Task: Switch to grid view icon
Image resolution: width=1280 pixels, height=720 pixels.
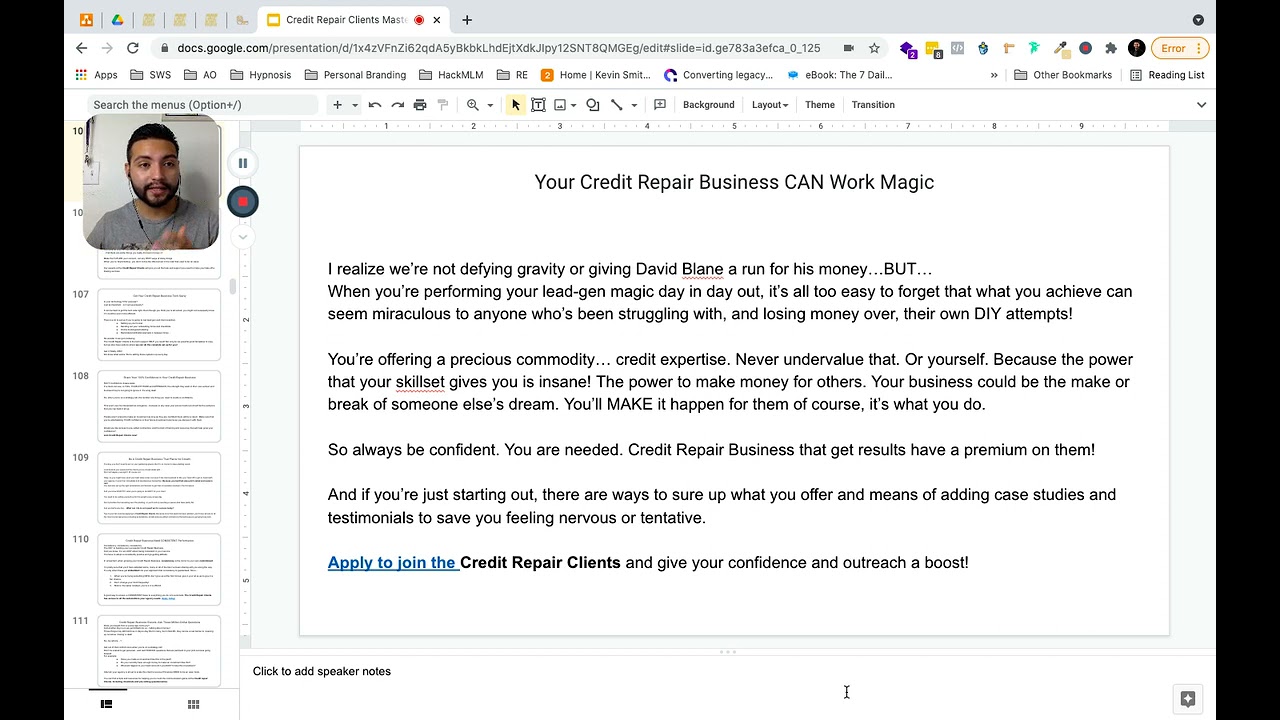Action: pos(194,704)
